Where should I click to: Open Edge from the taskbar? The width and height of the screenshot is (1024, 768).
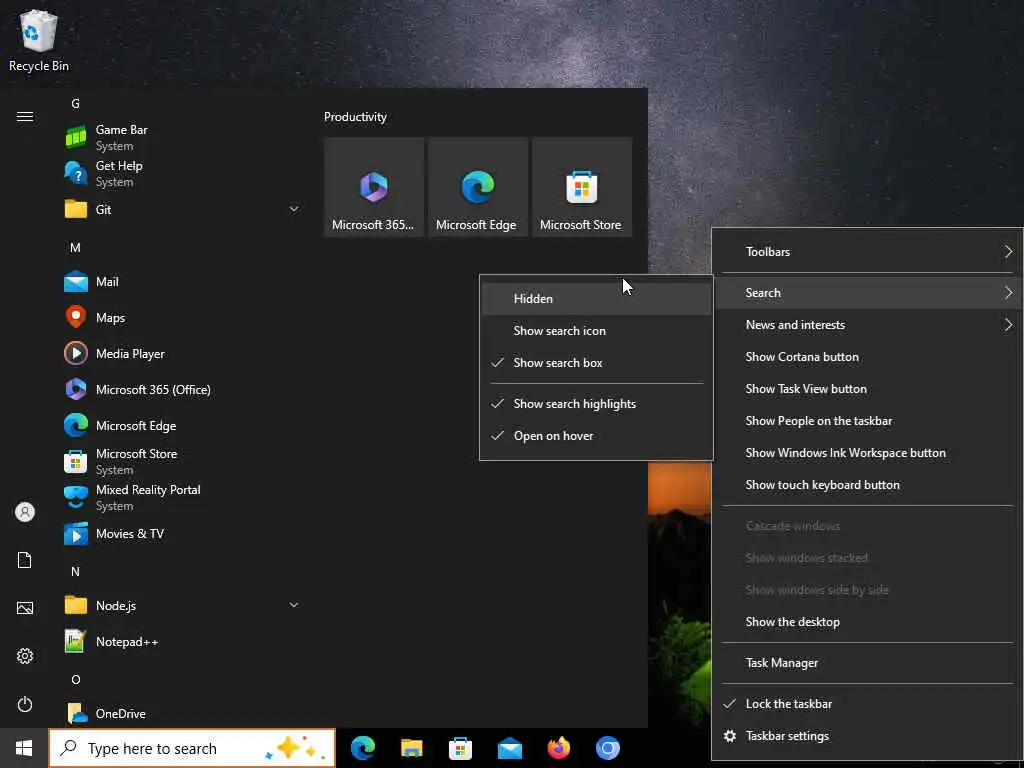point(363,748)
